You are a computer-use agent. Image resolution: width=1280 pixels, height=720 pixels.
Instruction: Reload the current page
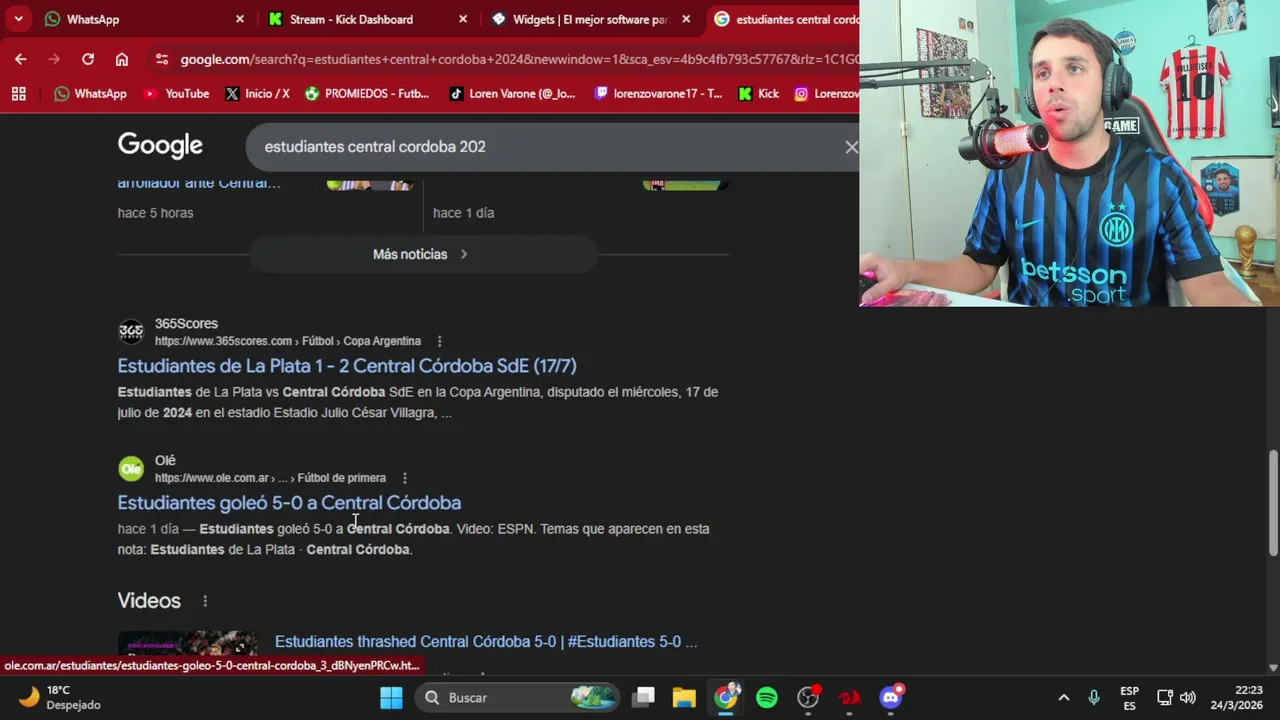click(88, 59)
